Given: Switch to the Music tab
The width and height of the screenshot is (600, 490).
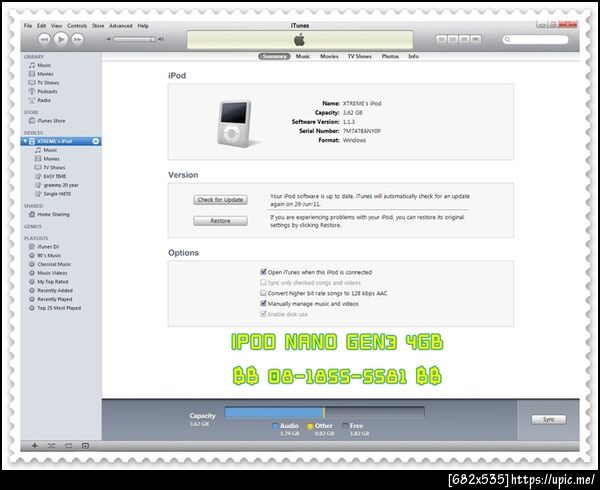Looking at the screenshot, I should click(x=303, y=56).
